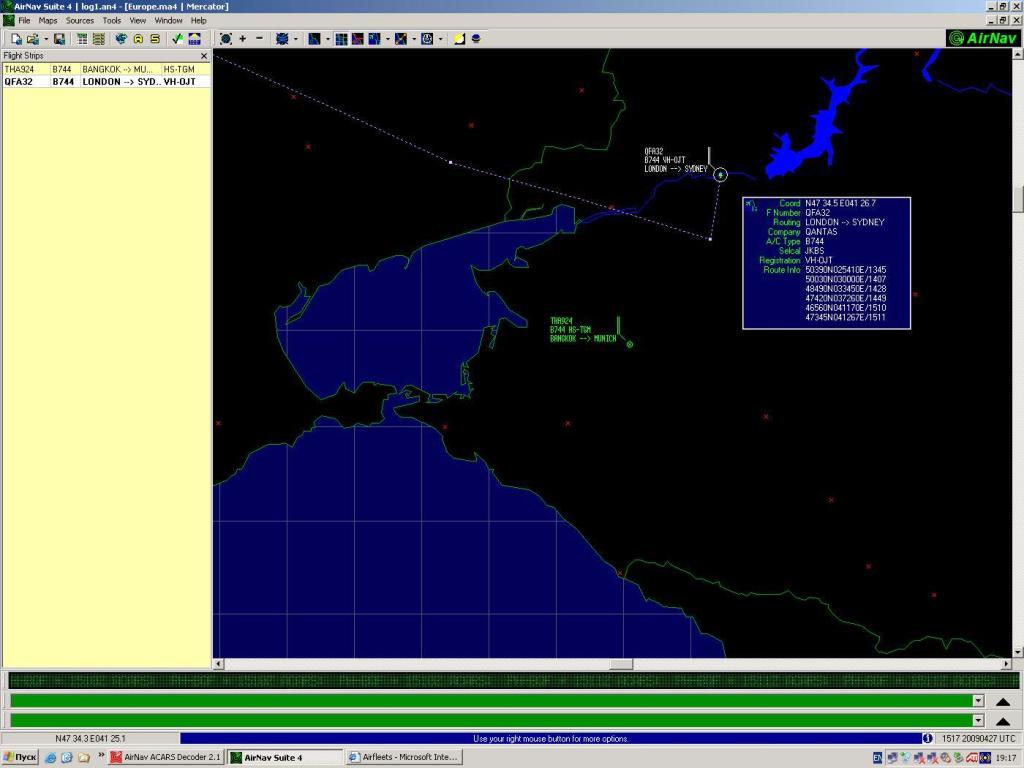Click the red-lined map overlay icon
Image resolution: width=1024 pixels, height=768 pixels.
pos(358,39)
